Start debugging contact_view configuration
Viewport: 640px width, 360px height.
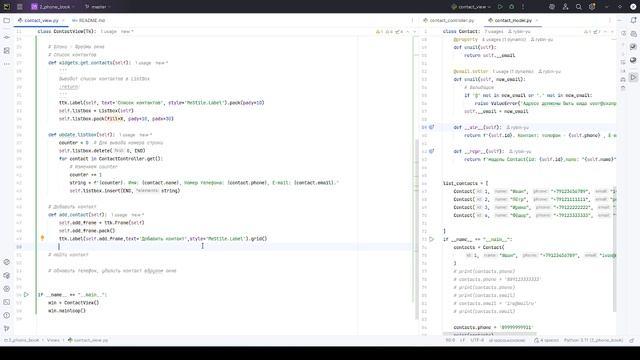point(511,7)
